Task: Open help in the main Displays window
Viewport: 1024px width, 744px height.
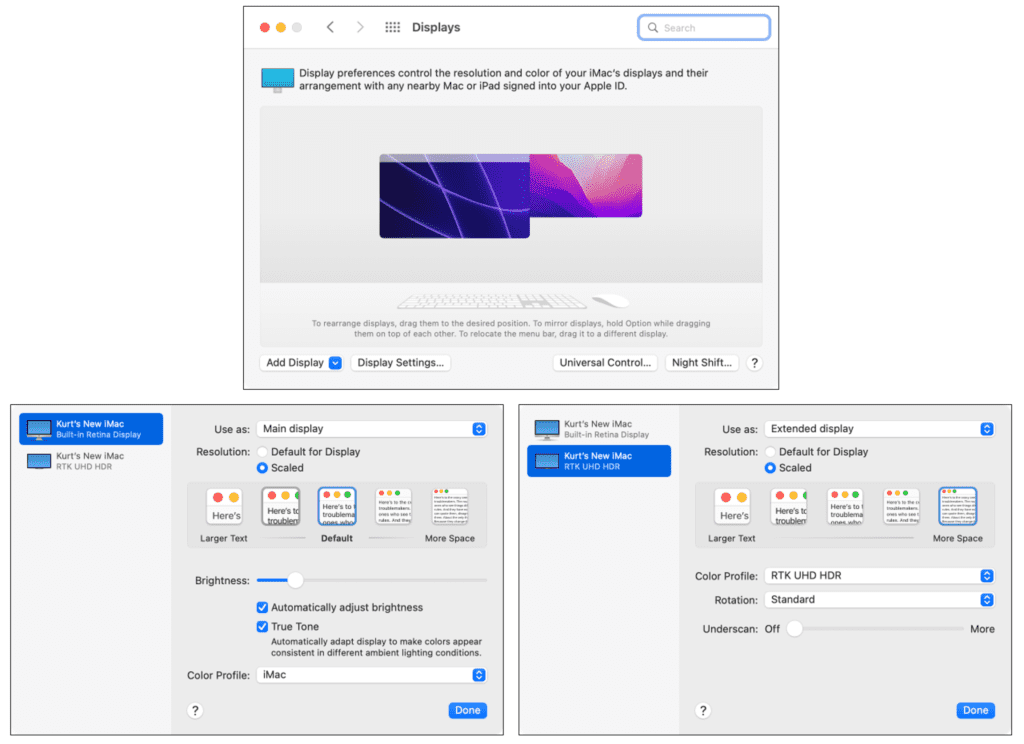Action: [754, 363]
